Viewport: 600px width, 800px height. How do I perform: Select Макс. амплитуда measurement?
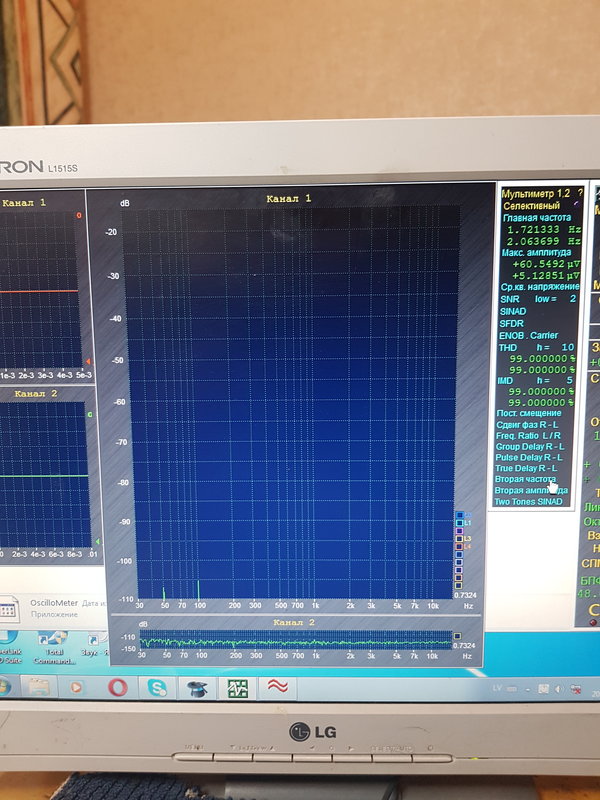[x=536, y=253]
